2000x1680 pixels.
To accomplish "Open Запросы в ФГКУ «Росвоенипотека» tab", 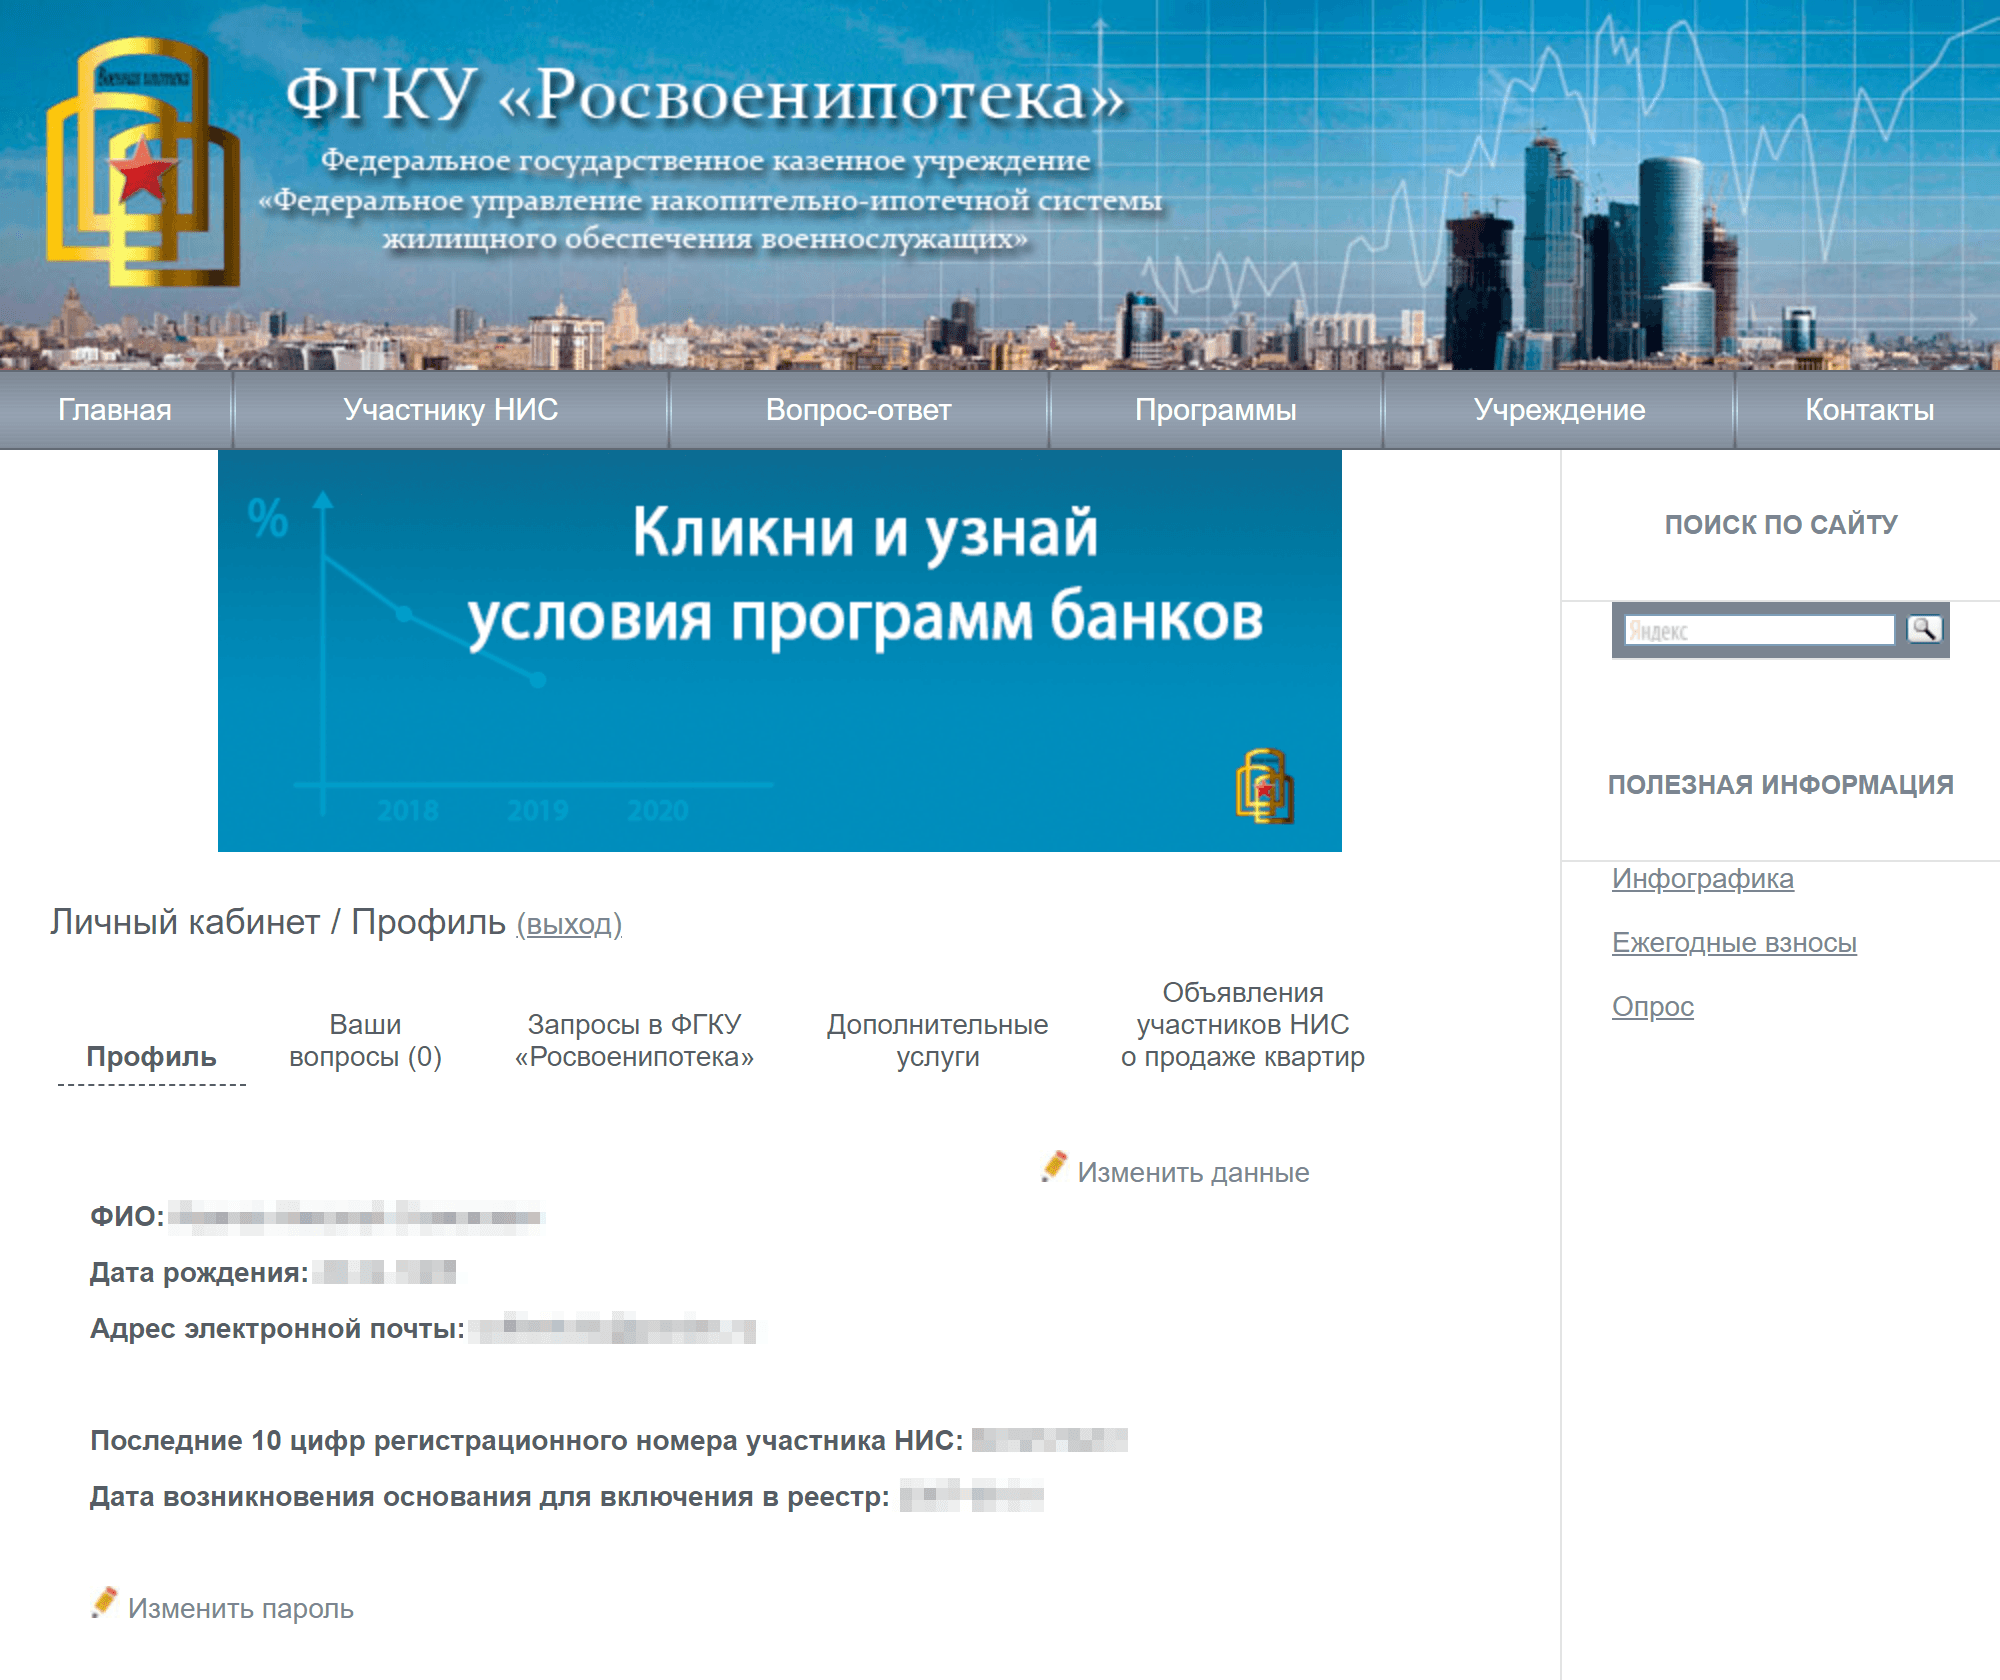I will point(634,1041).
